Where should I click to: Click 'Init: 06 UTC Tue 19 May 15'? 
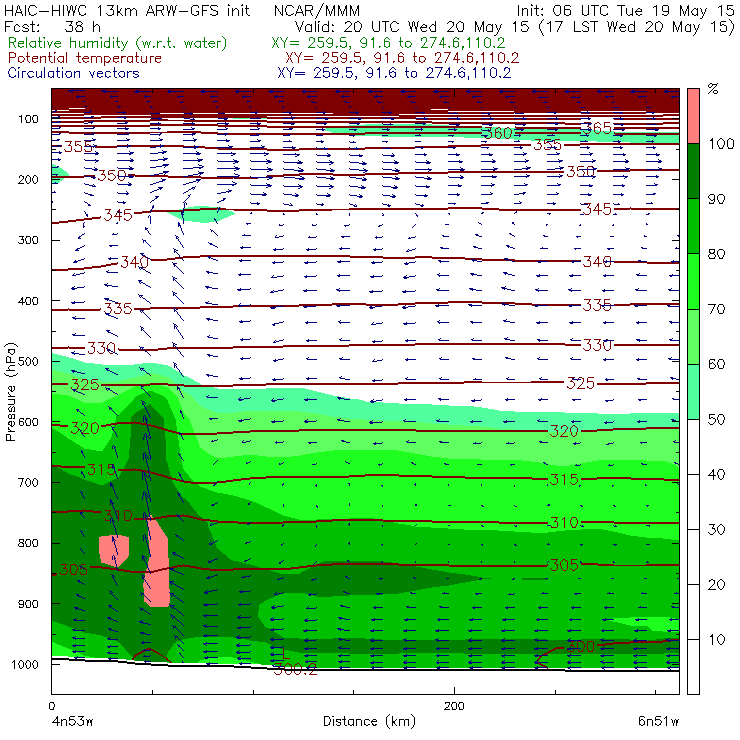click(625, 10)
